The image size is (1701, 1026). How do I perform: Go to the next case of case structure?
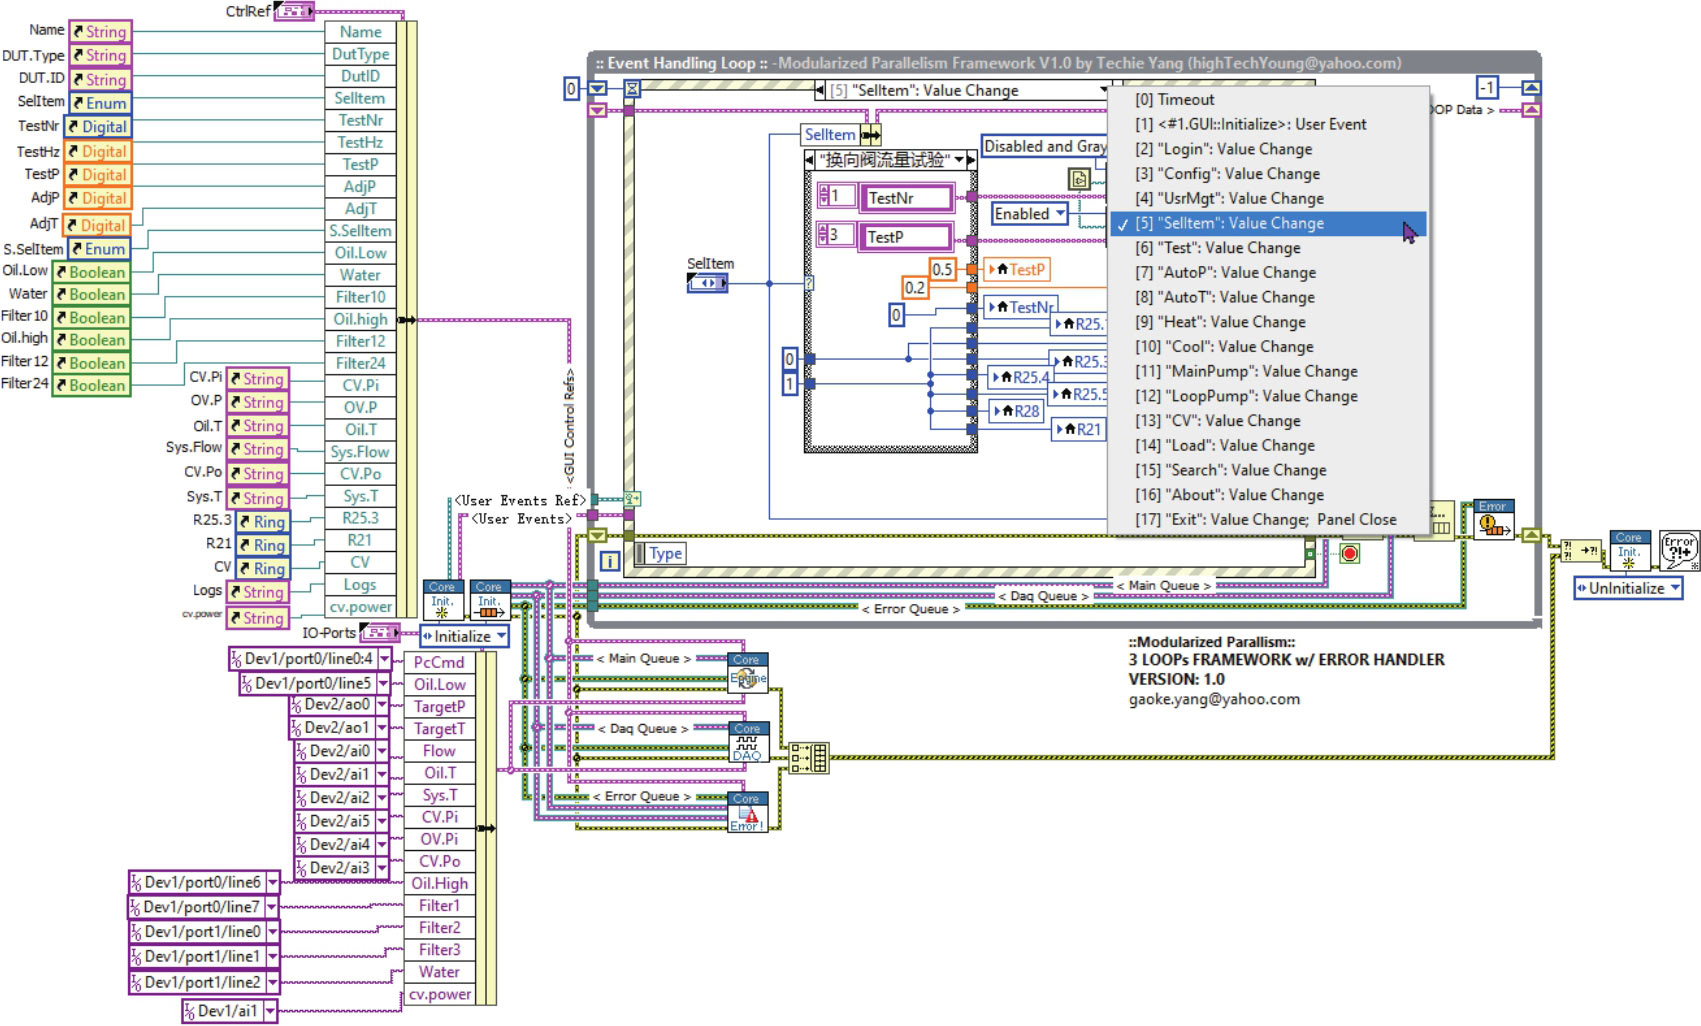[x=971, y=160]
